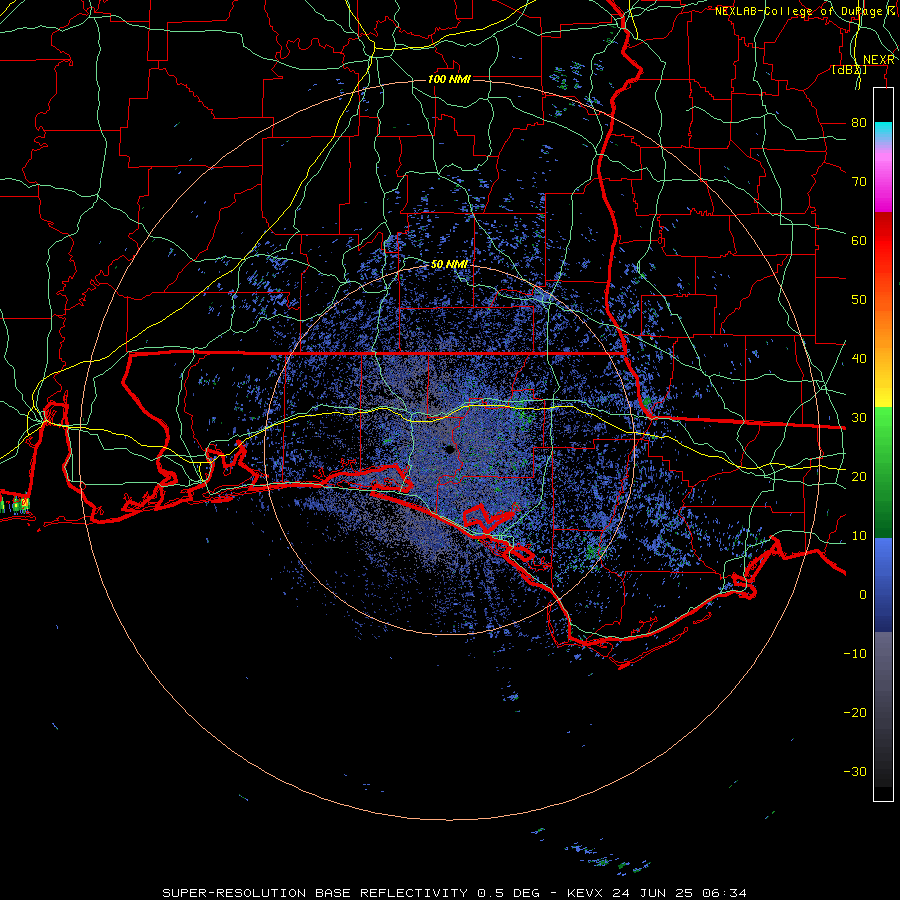Click the 100 NMI range ring label
This screenshot has width=900, height=900.
(449, 79)
